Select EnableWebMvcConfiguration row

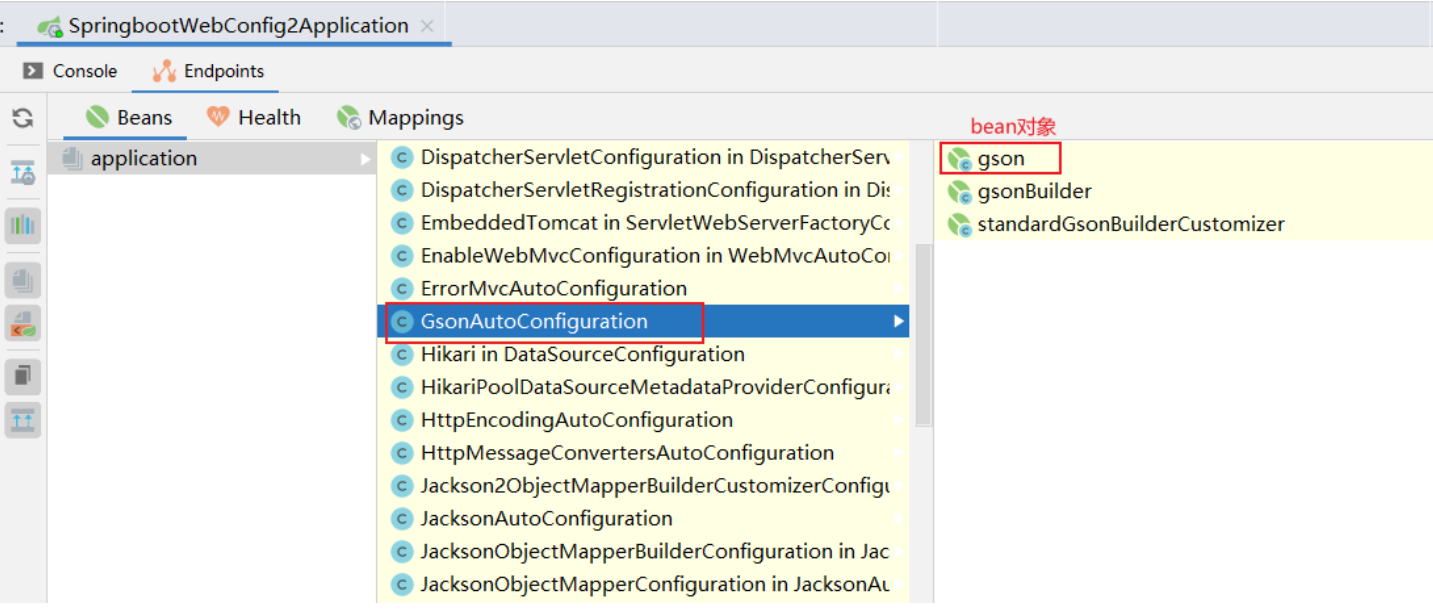click(x=642, y=256)
